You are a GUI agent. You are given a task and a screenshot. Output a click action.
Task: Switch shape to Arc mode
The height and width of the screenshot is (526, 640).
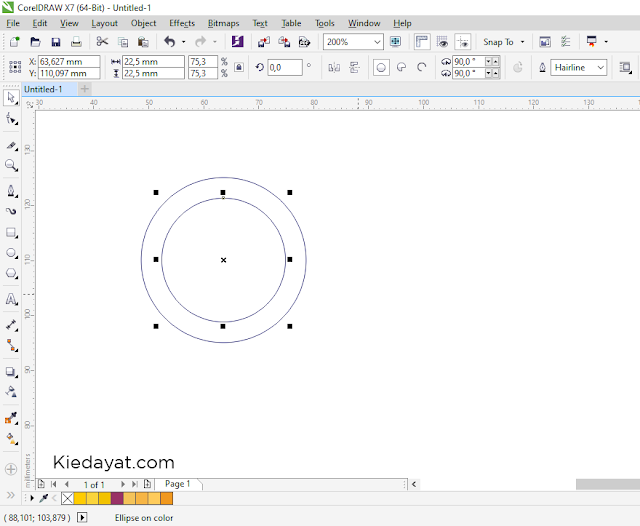(422, 67)
